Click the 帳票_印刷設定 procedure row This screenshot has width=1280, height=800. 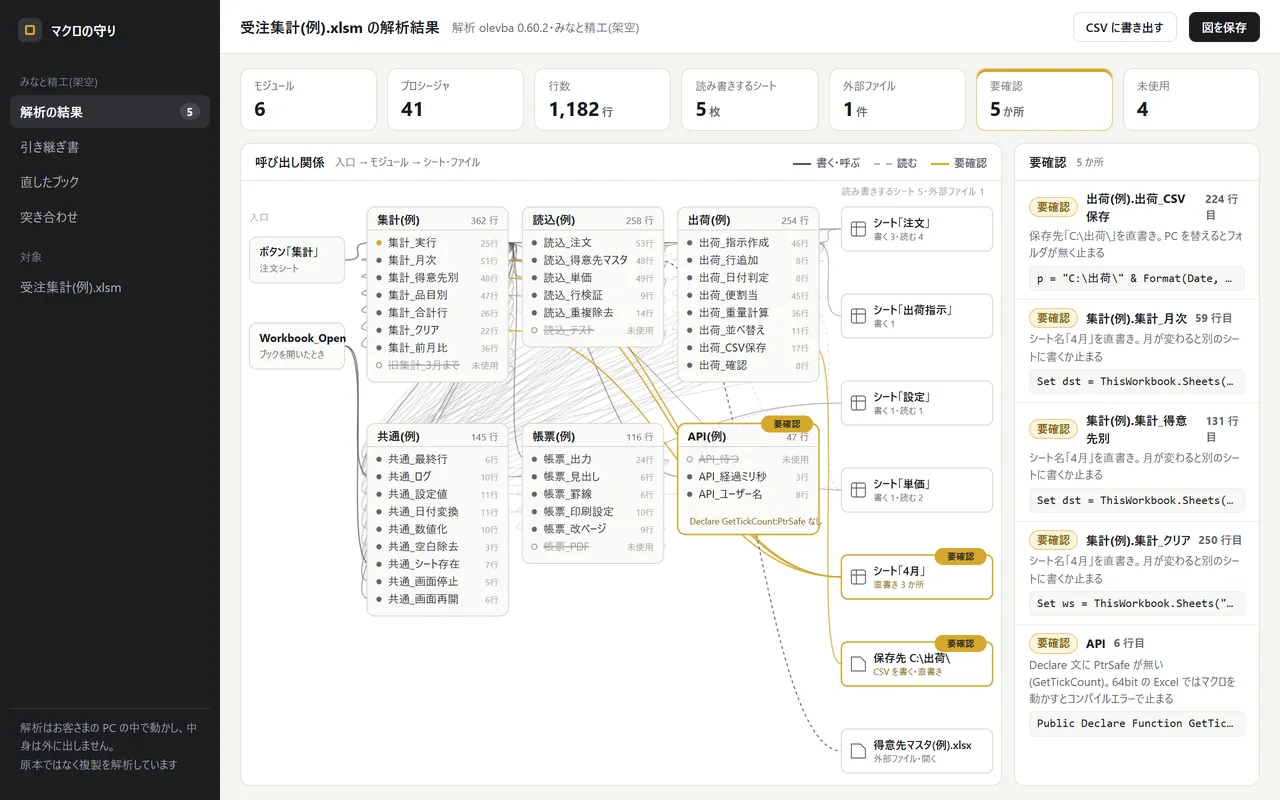point(593,512)
